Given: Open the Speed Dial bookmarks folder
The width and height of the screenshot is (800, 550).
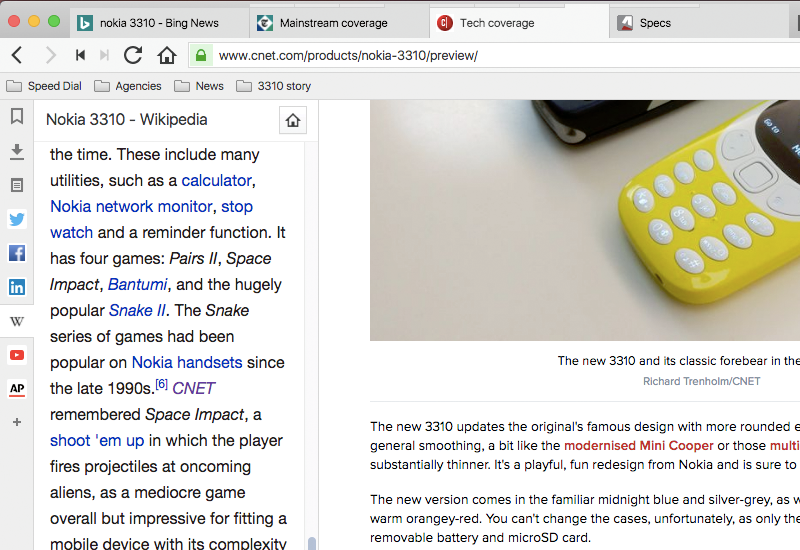Looking at the screenshot, I should coord(44,86).
